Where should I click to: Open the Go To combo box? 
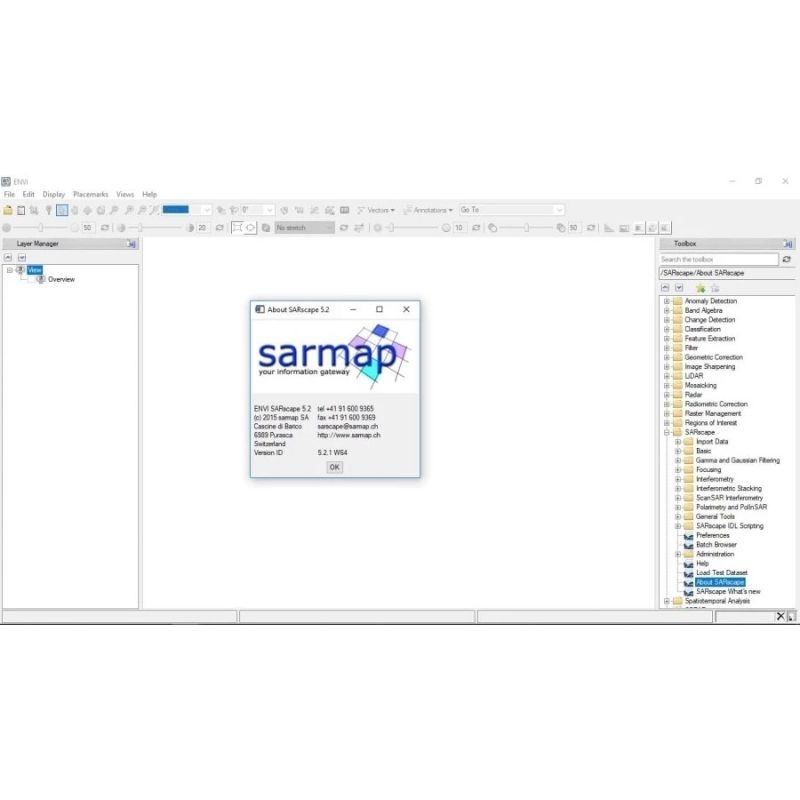[511, 210]
